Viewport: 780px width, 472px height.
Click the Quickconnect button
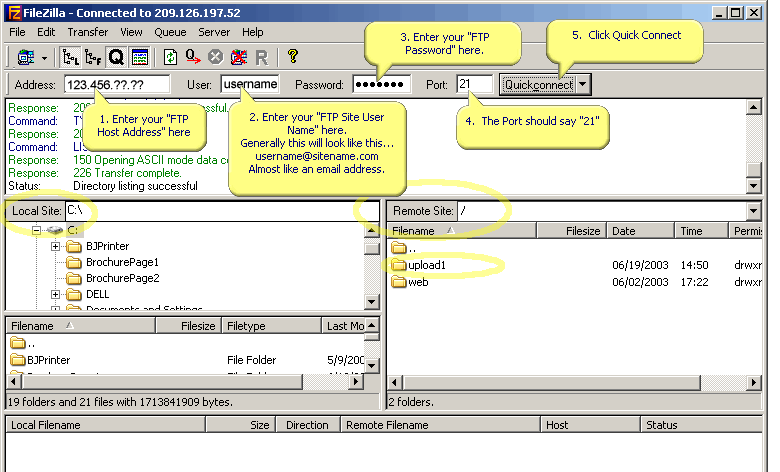point(537,85)
